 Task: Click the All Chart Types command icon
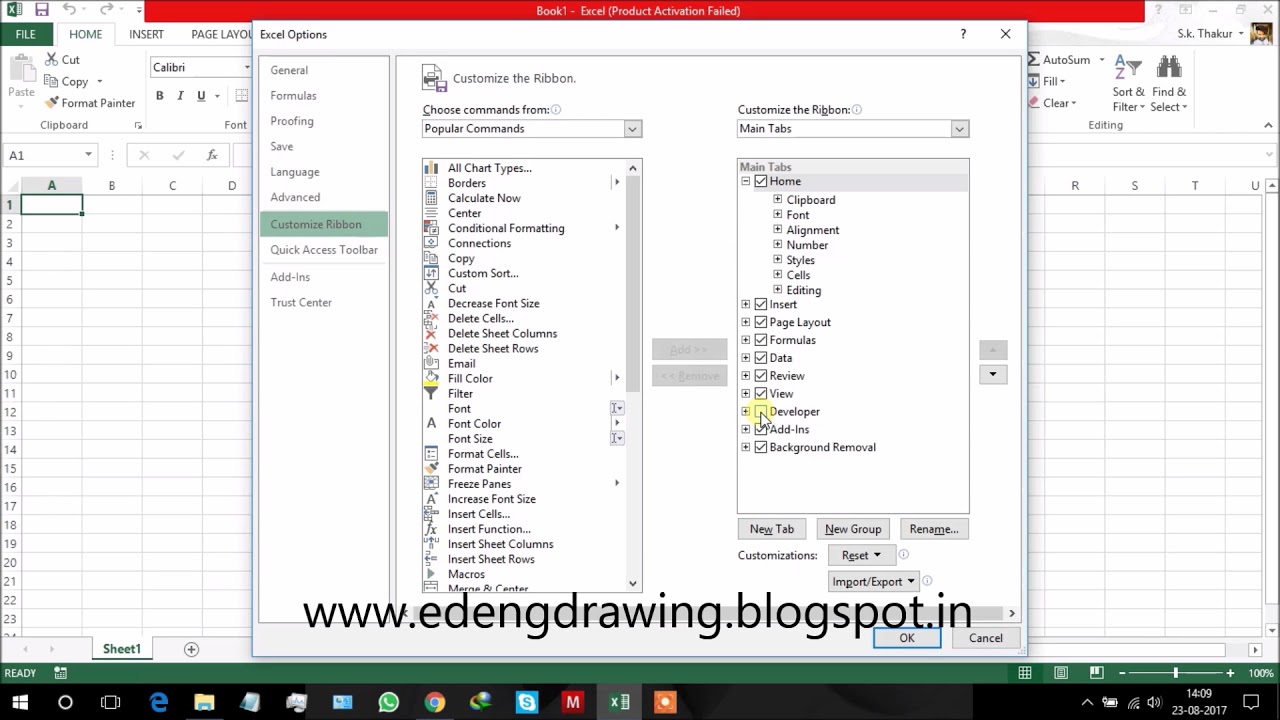[431, 168]
